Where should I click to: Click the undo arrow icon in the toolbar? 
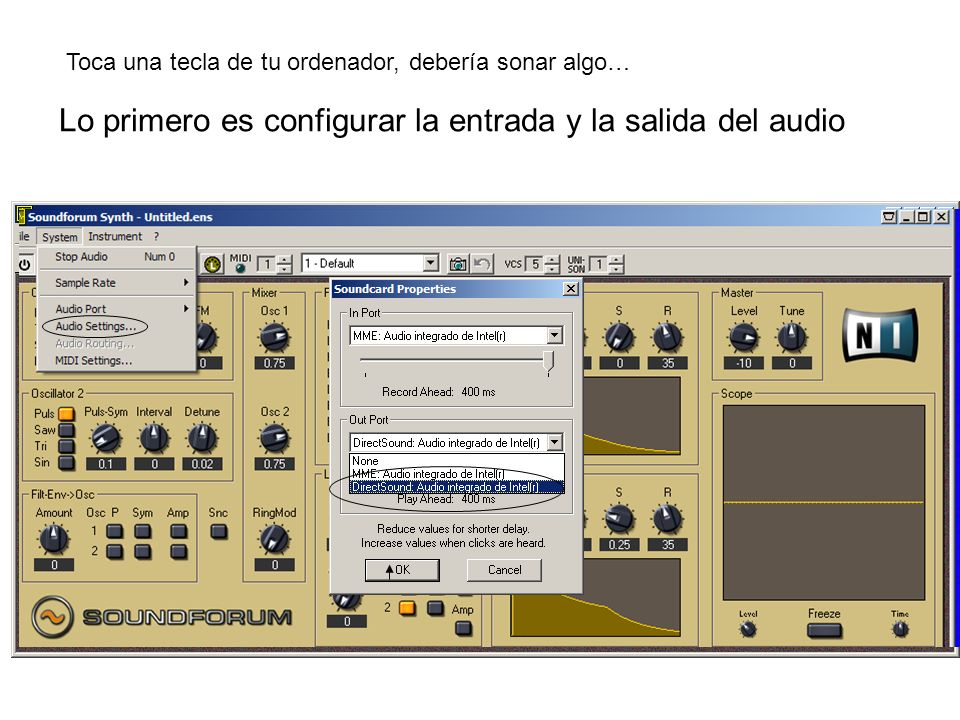482,264
